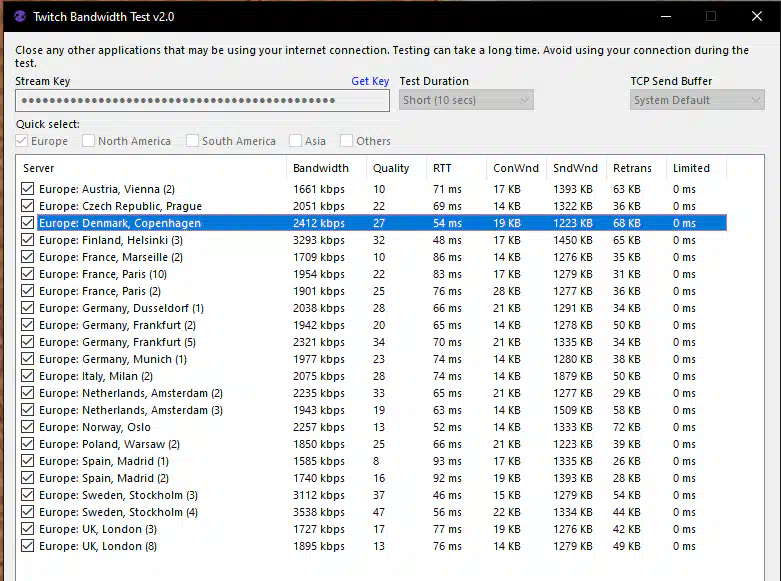Viewport: 781px width, 581px height.
Task: Click the Stream Key input field
Action: [202, 101]
